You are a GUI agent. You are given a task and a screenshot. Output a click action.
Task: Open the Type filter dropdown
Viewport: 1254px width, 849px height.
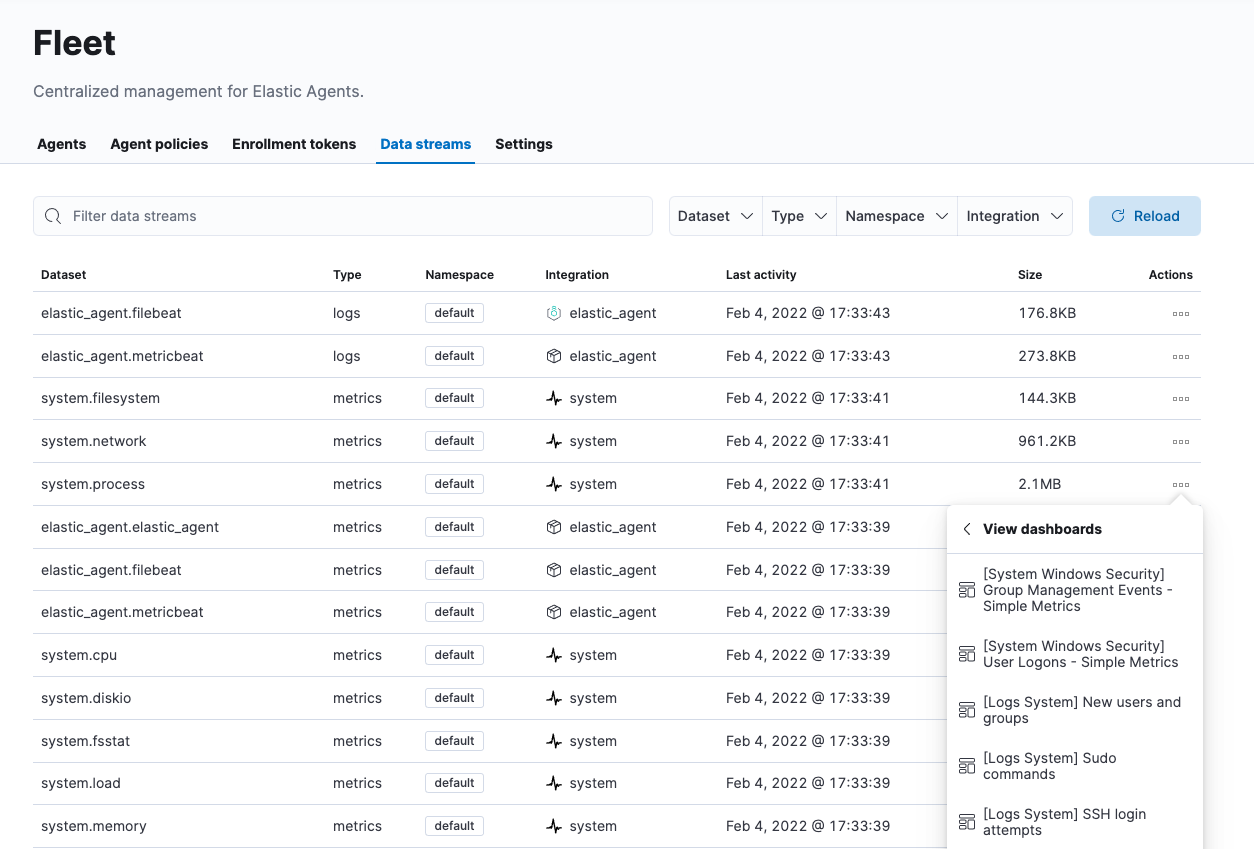pos(798,215)
